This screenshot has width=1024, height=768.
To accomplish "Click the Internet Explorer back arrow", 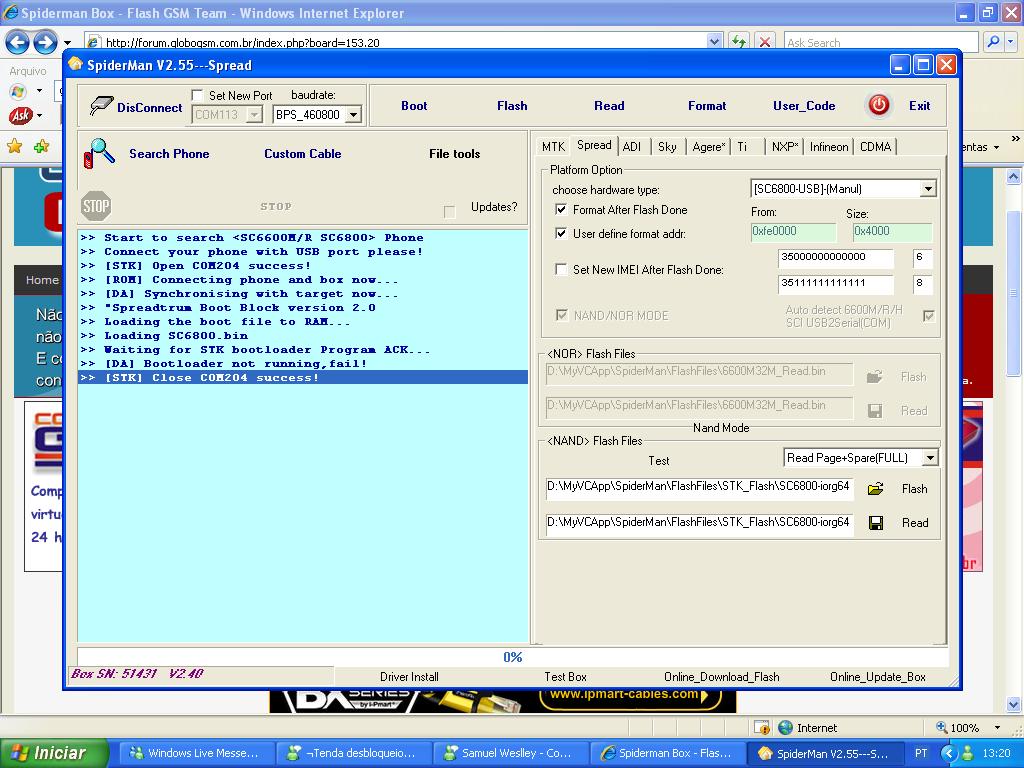I will pos(18,43).
